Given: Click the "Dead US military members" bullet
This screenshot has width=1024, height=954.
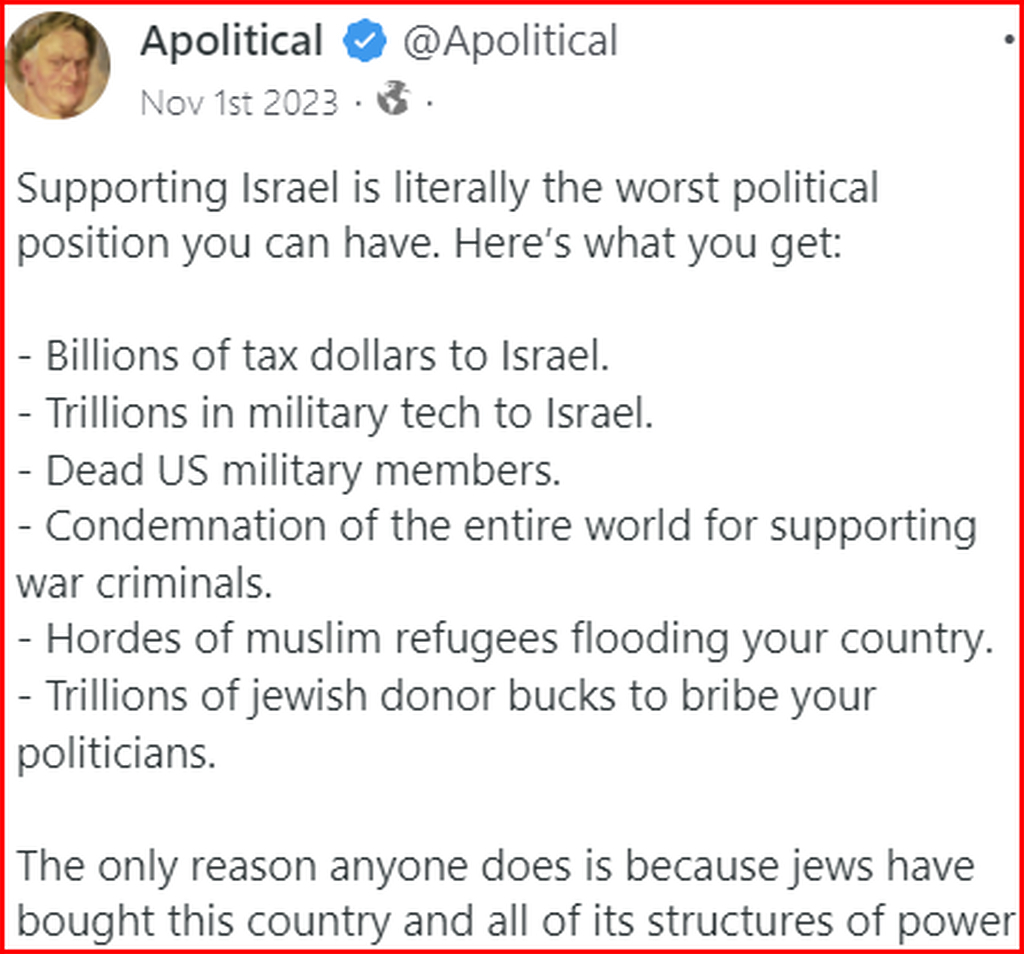Looking at the screenshot, I should pos(289,471).
